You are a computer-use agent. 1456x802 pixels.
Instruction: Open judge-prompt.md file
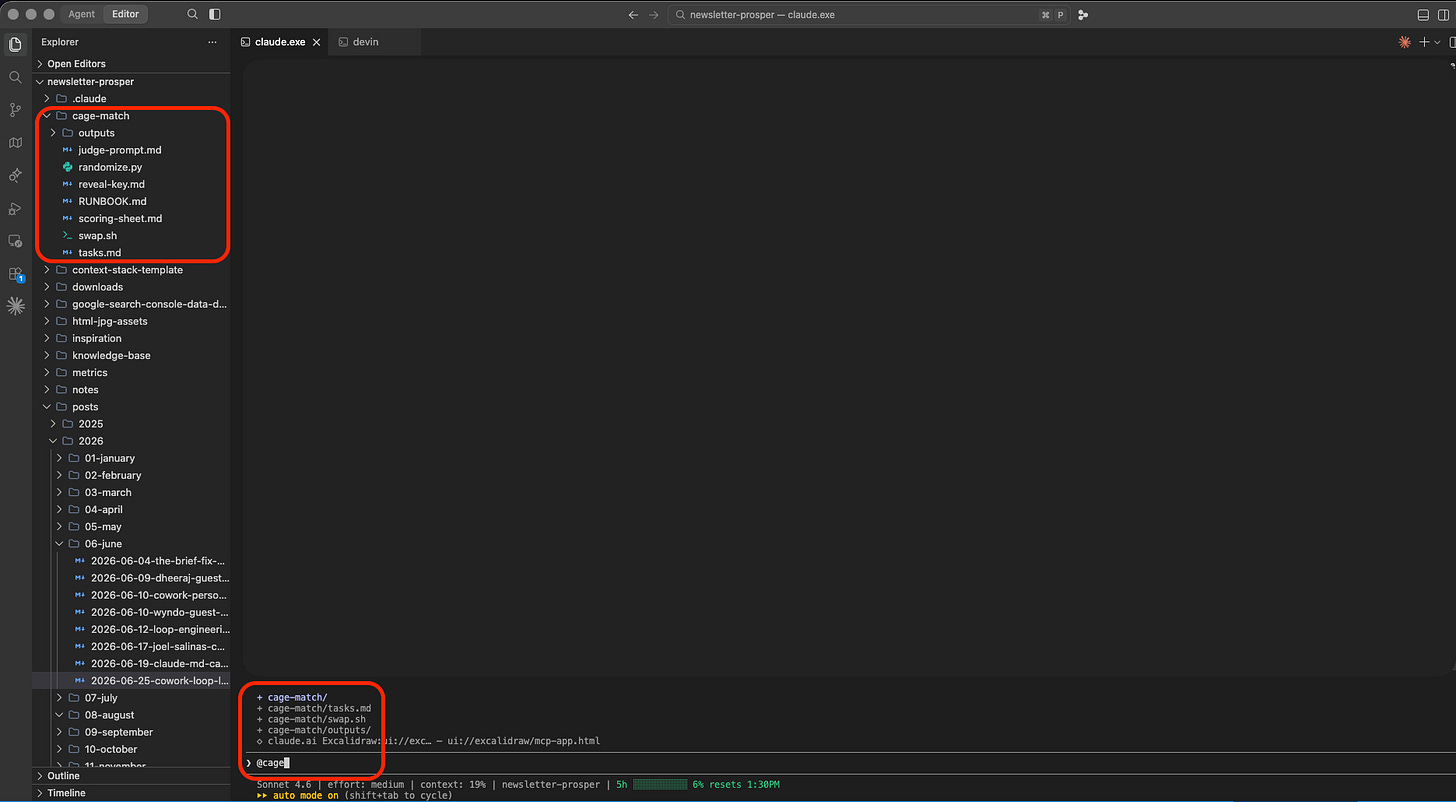tap(131, 149)
